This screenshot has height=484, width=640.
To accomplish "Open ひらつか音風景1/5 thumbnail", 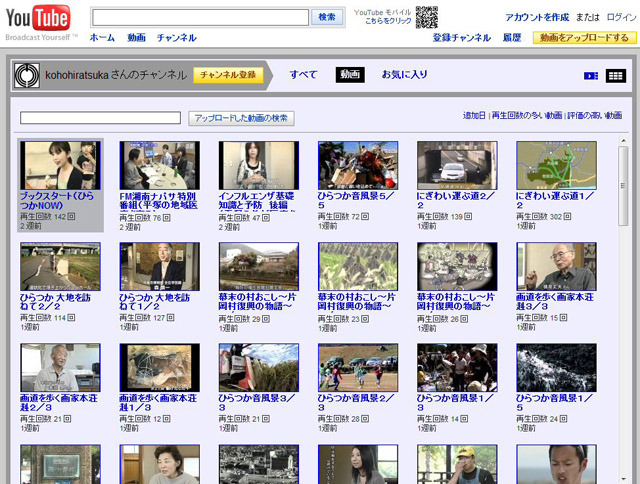I will [x=556, y=368].
